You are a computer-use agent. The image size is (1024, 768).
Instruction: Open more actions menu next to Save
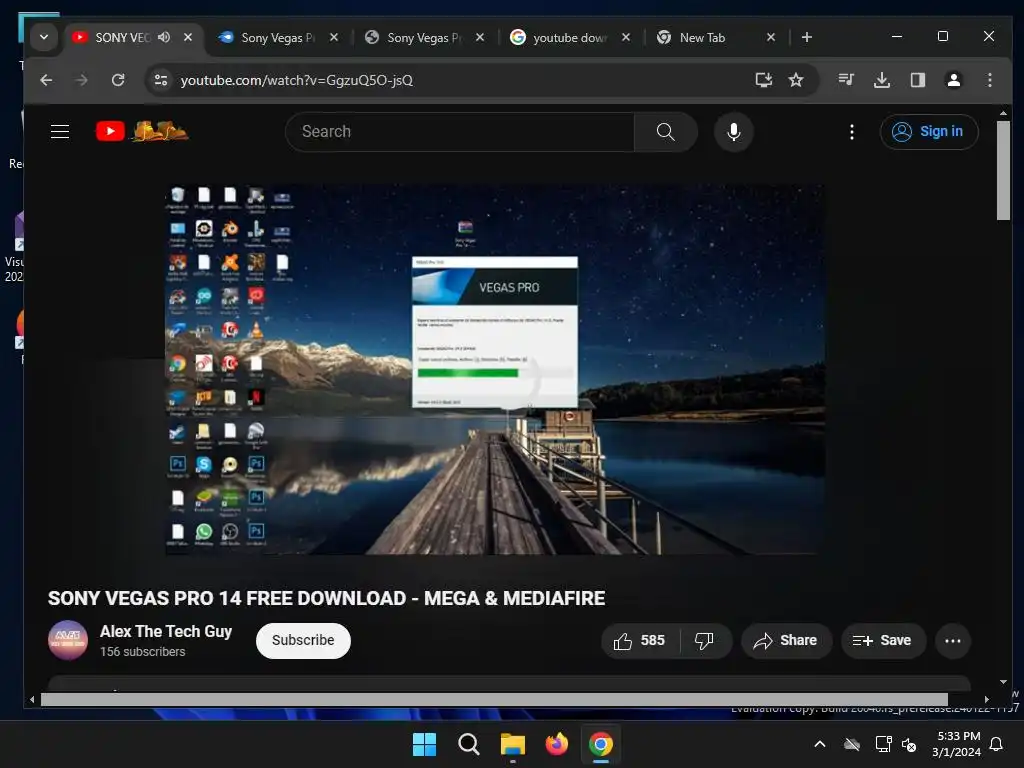[x=953, y=641]
